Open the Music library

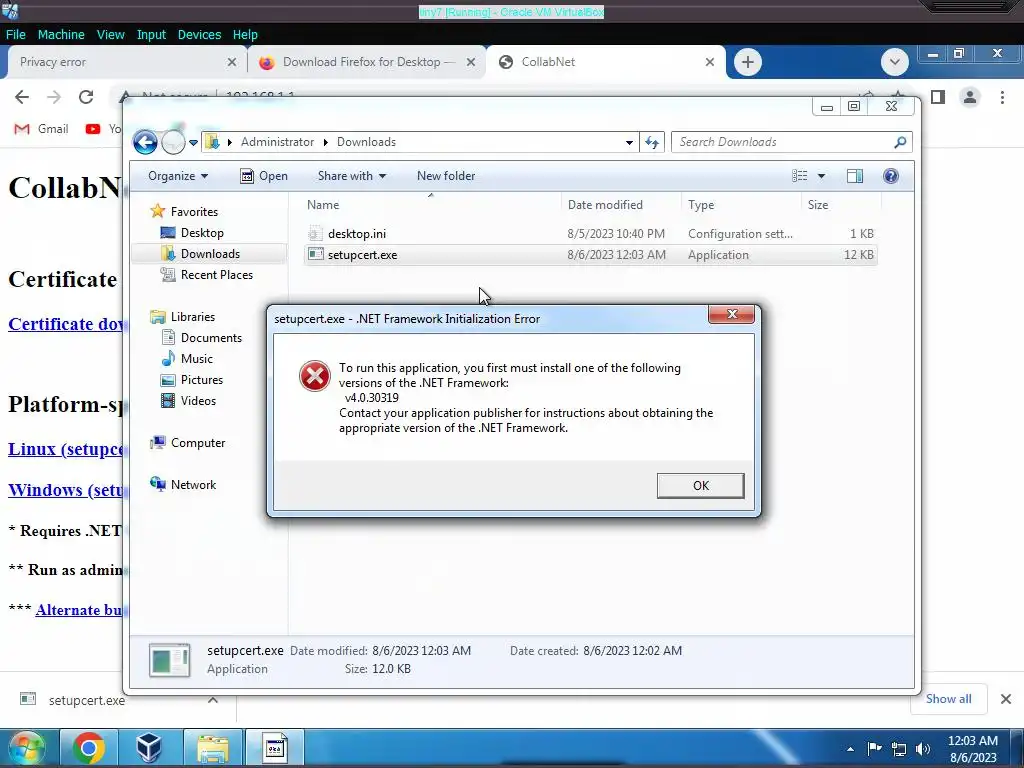tap(197, 359)
